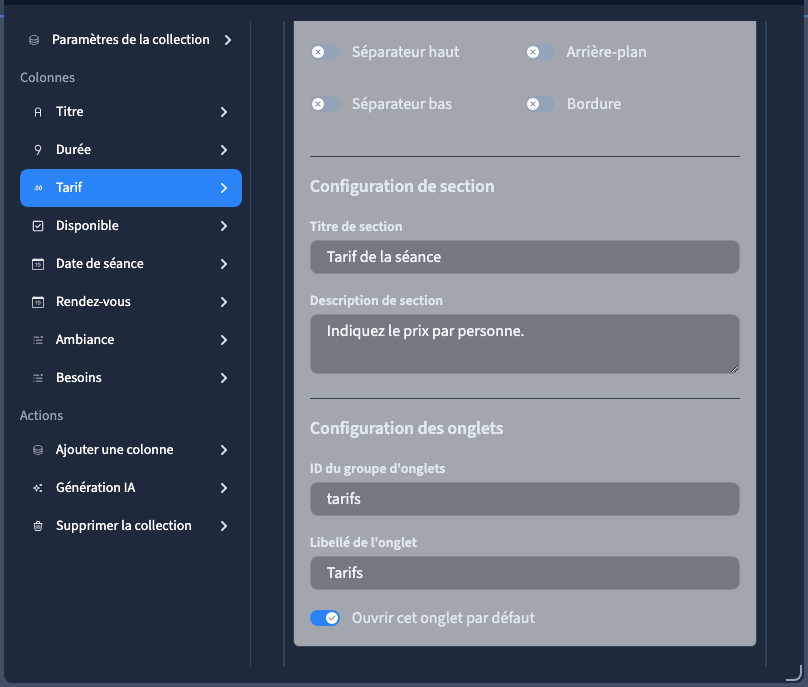This screenshot has width=808, height=687.
Task: Click the Actions section label
Action: (x=41, y=415)
